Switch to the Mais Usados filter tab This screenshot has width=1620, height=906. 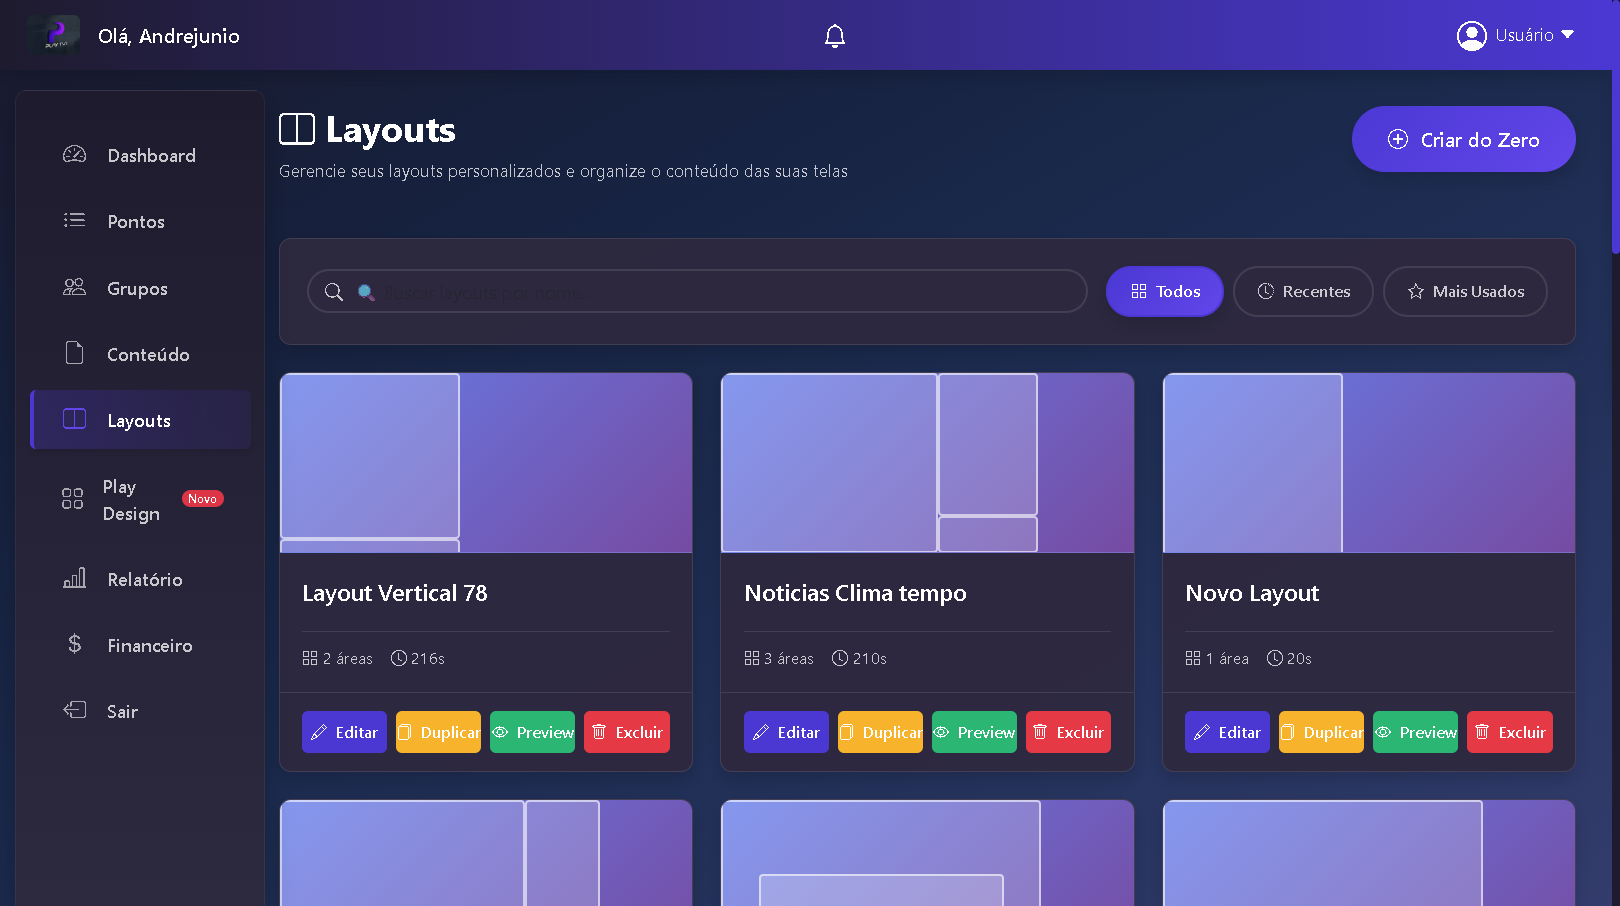(x=1465, y=291)
